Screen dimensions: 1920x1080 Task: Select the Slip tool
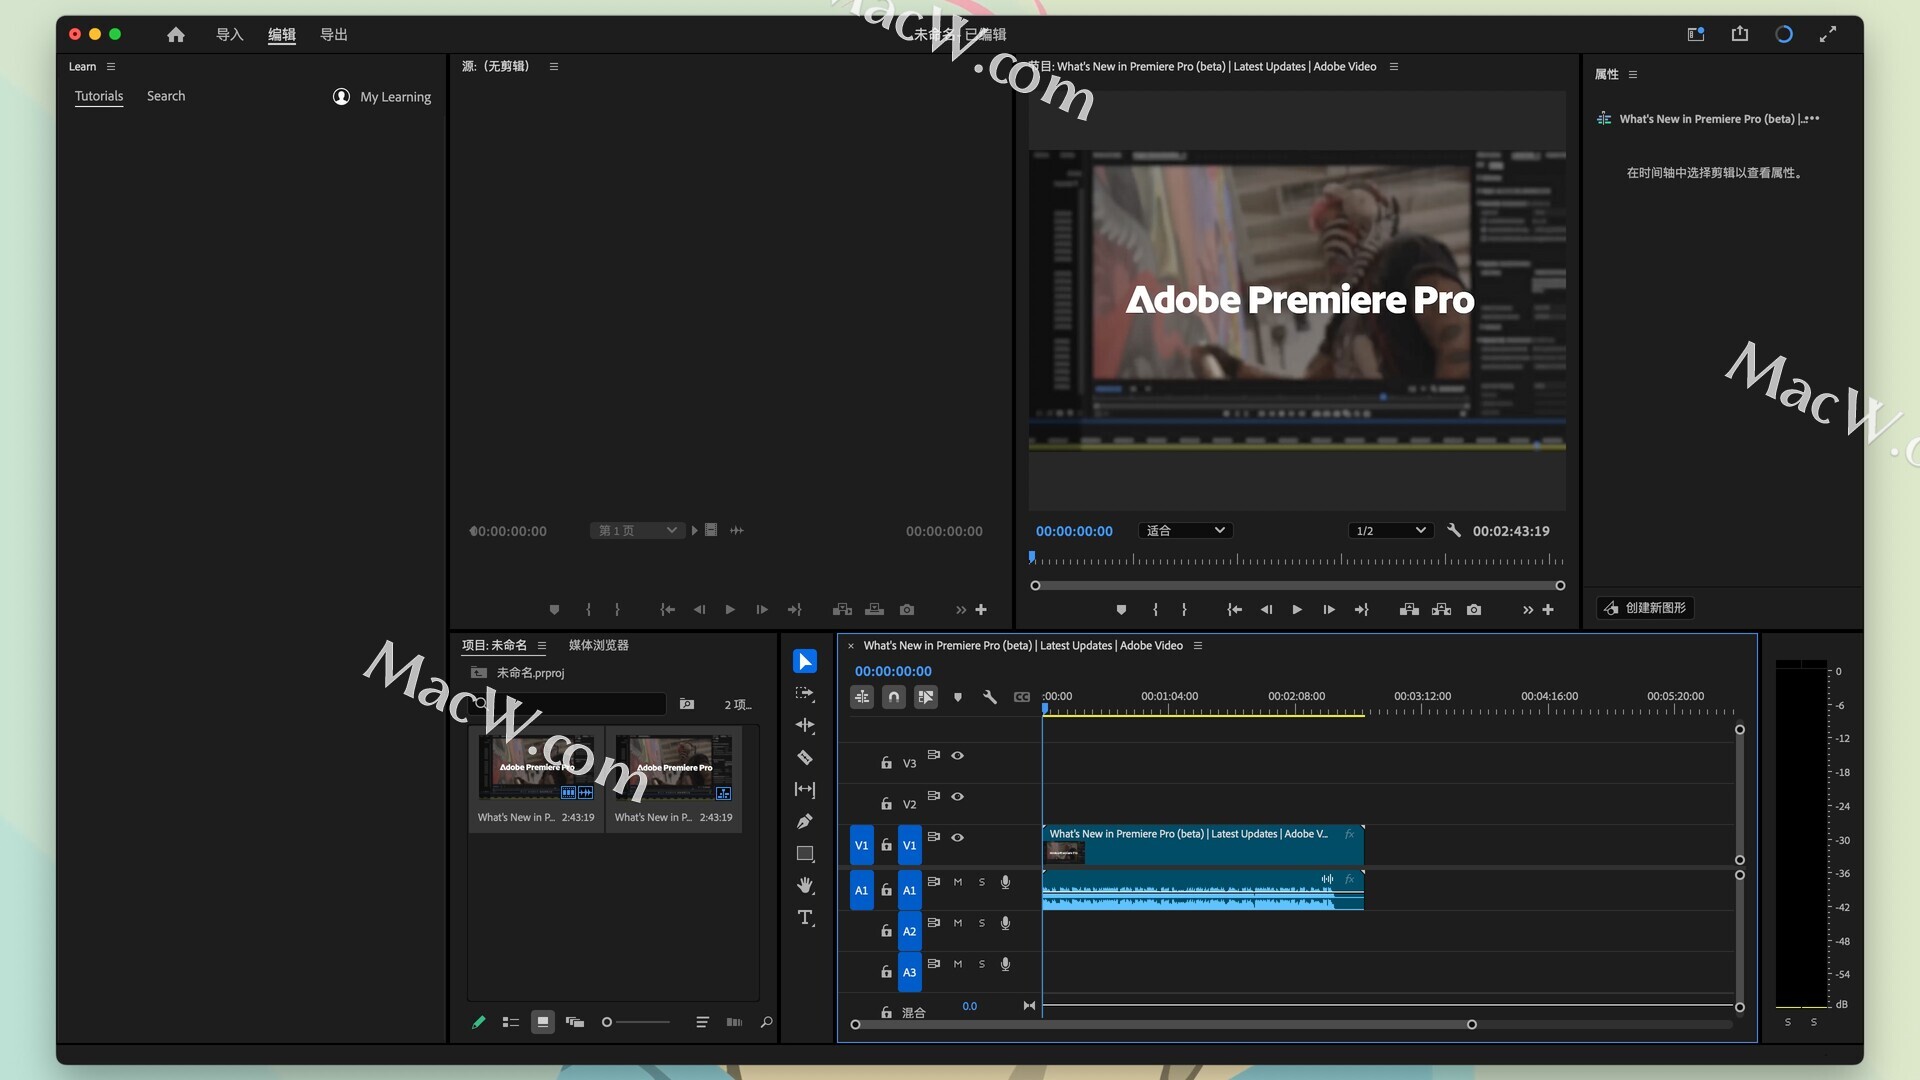pyautogui.click(x=805, y=789)
